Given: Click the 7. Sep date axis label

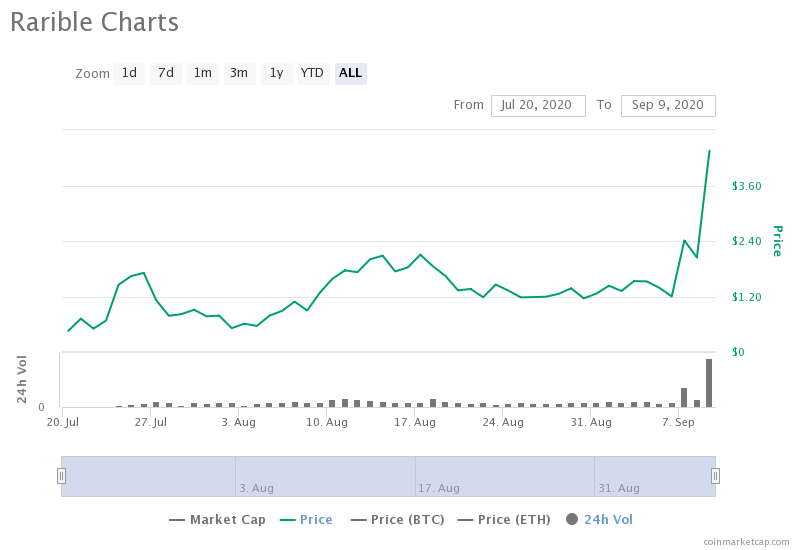Looking at the screenshot, I should tap(678, 422).
